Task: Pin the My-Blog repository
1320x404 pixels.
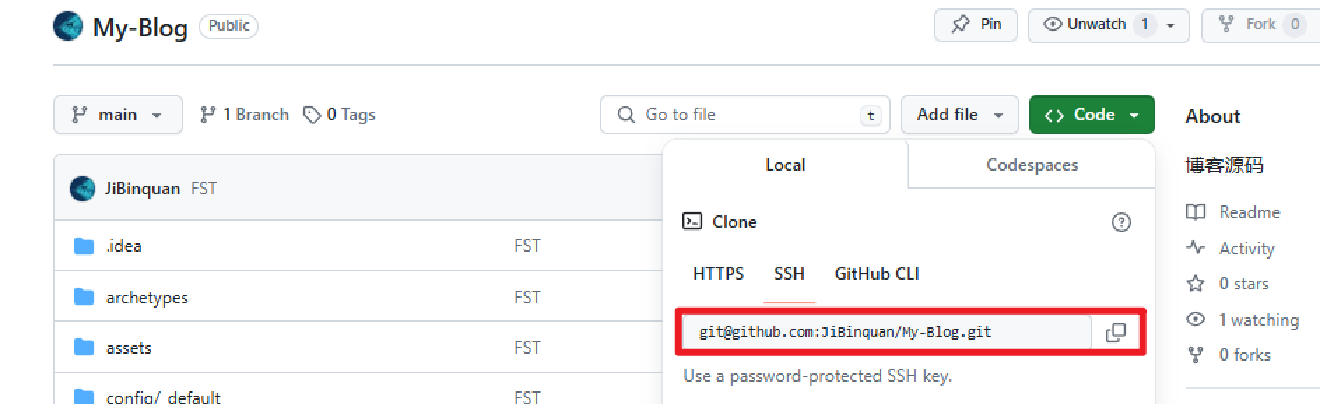Action: point(975,25)
